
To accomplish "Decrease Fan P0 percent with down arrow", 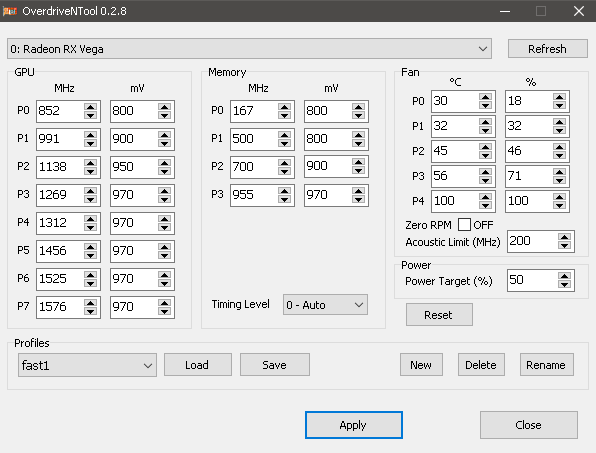I will point(559,105).
